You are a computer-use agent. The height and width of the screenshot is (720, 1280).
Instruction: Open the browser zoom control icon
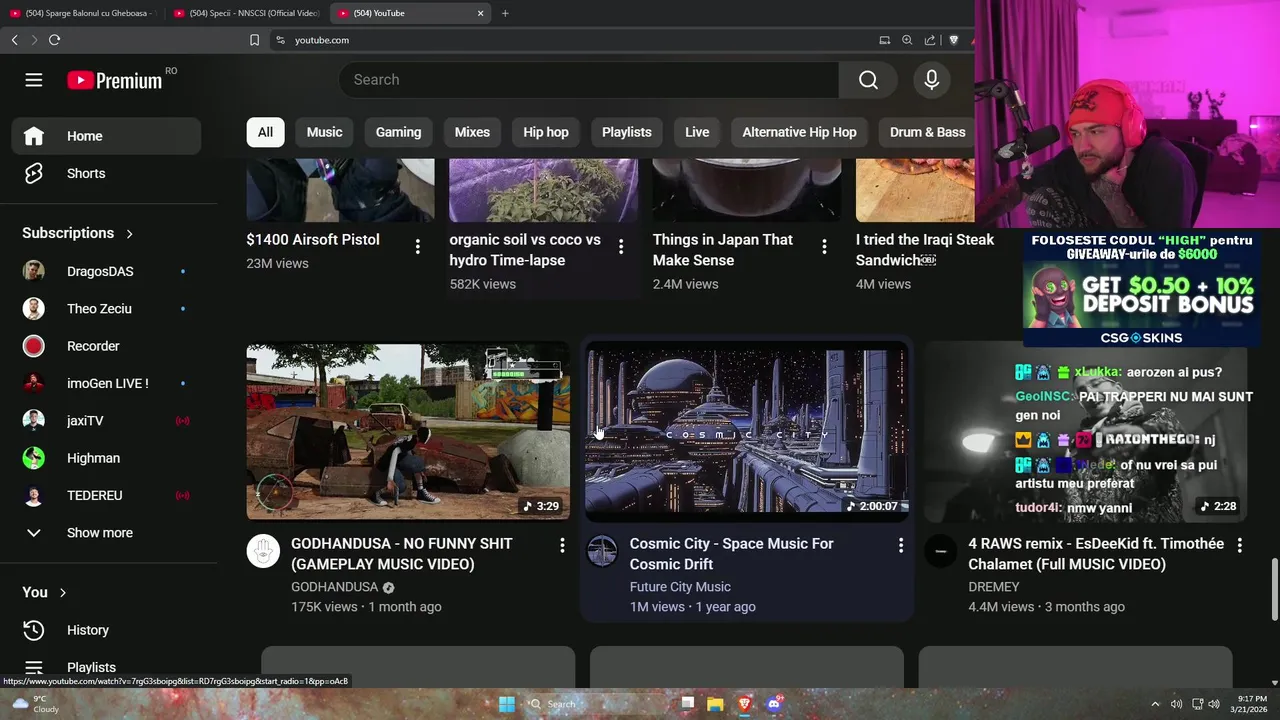click(907, 40)
